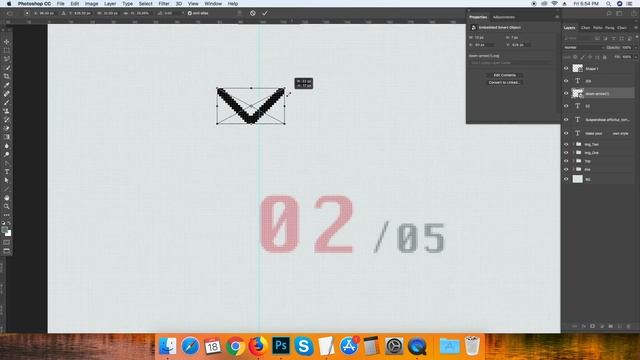640x360 pixels.
Task: Open the Select menu
Action: click(x=145, y=4)
